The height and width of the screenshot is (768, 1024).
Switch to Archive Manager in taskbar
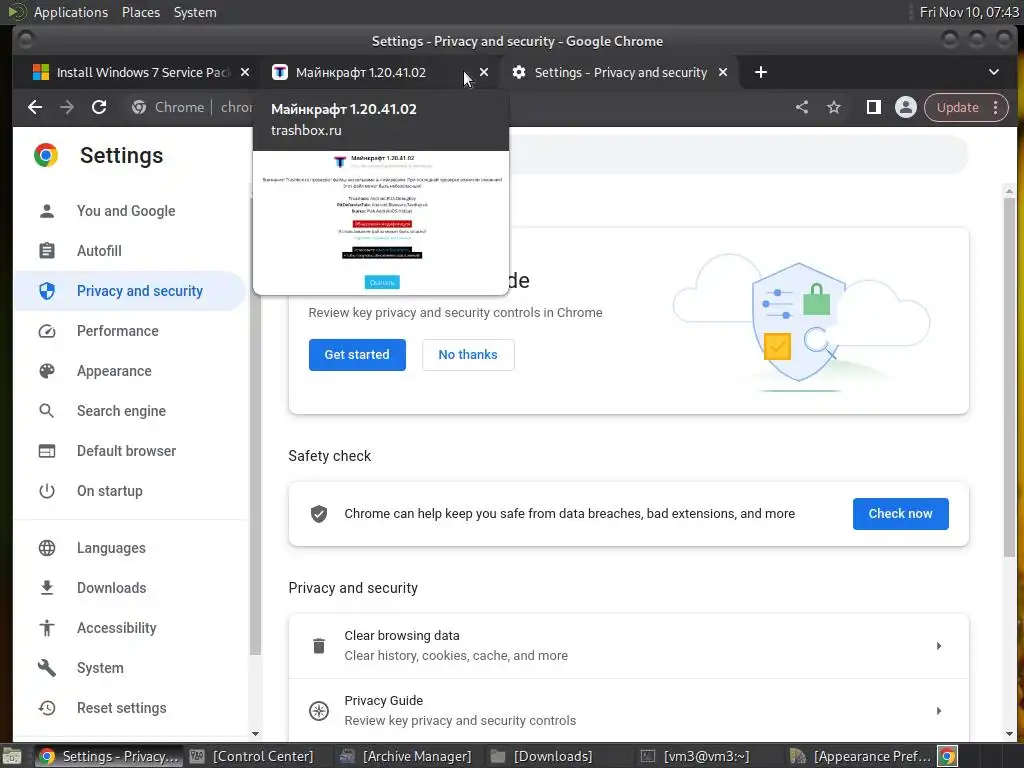click(x=406, y=756)
